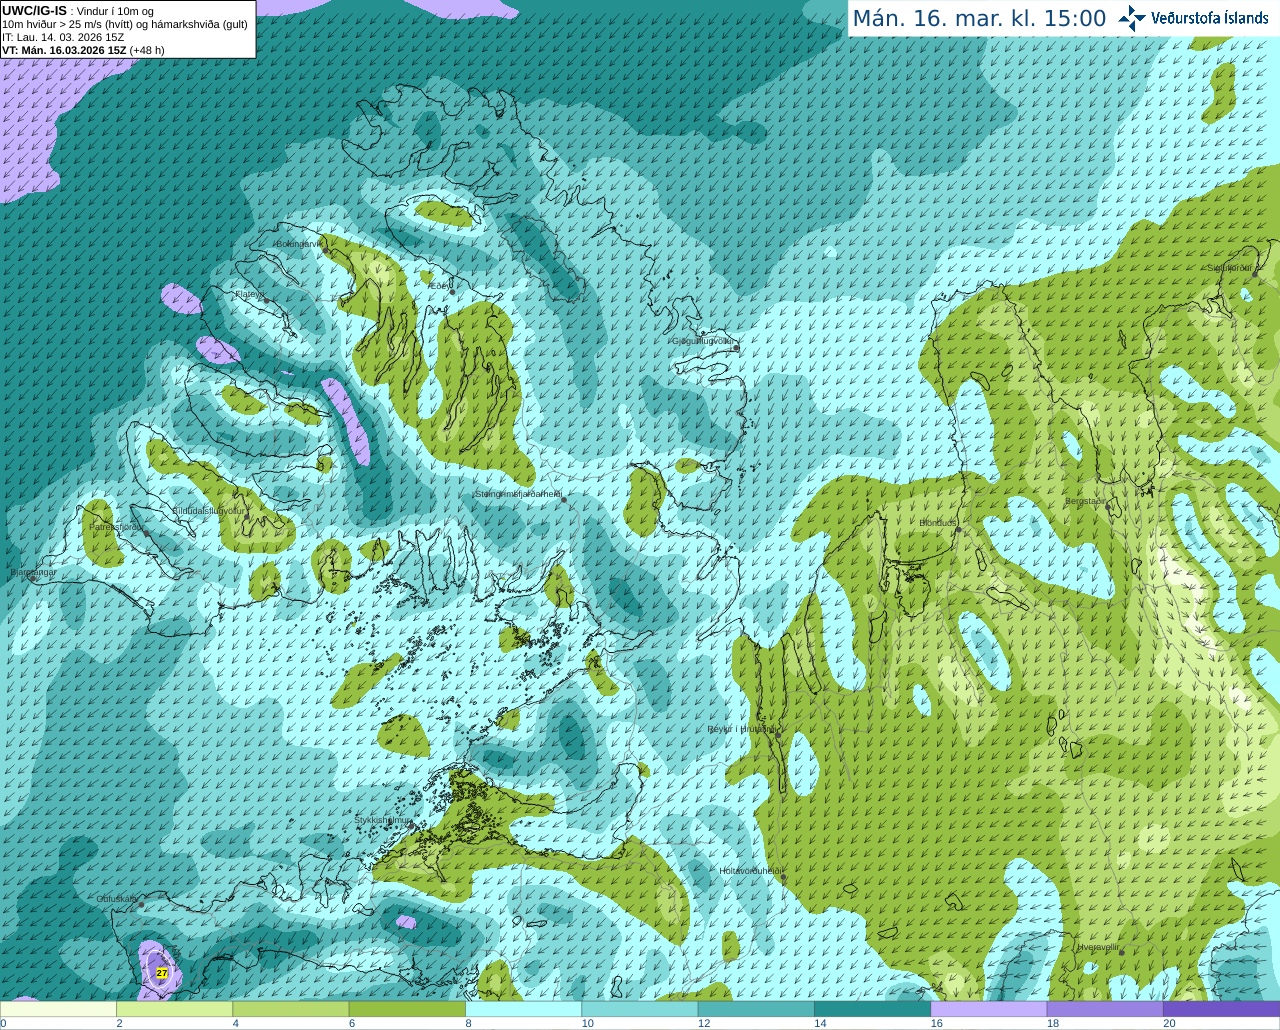Pick the 8–10 m/s pale cyan legend swatch
This screenshot has width=1280, height=1030.
(x=523, y=1009)
